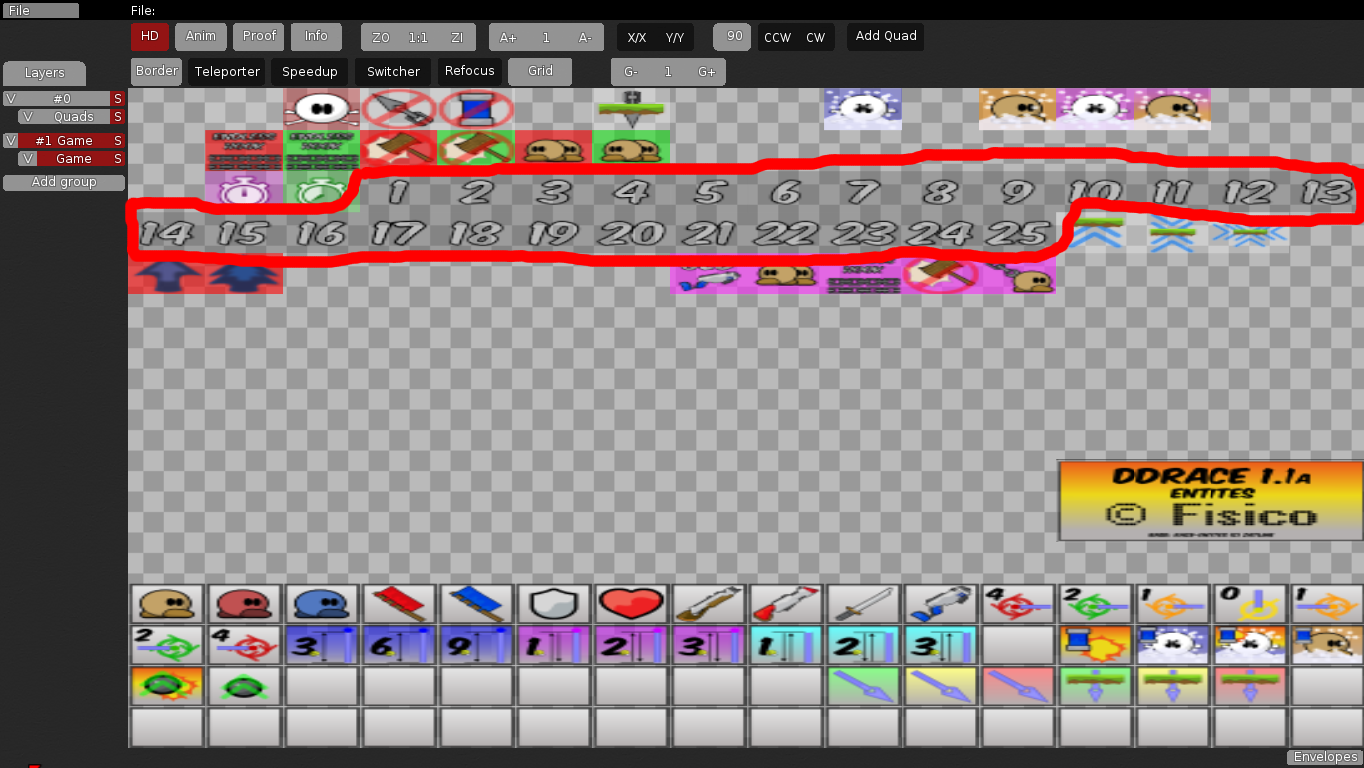Click the Switcher button

pyautogui.click(x=393, y=72)
